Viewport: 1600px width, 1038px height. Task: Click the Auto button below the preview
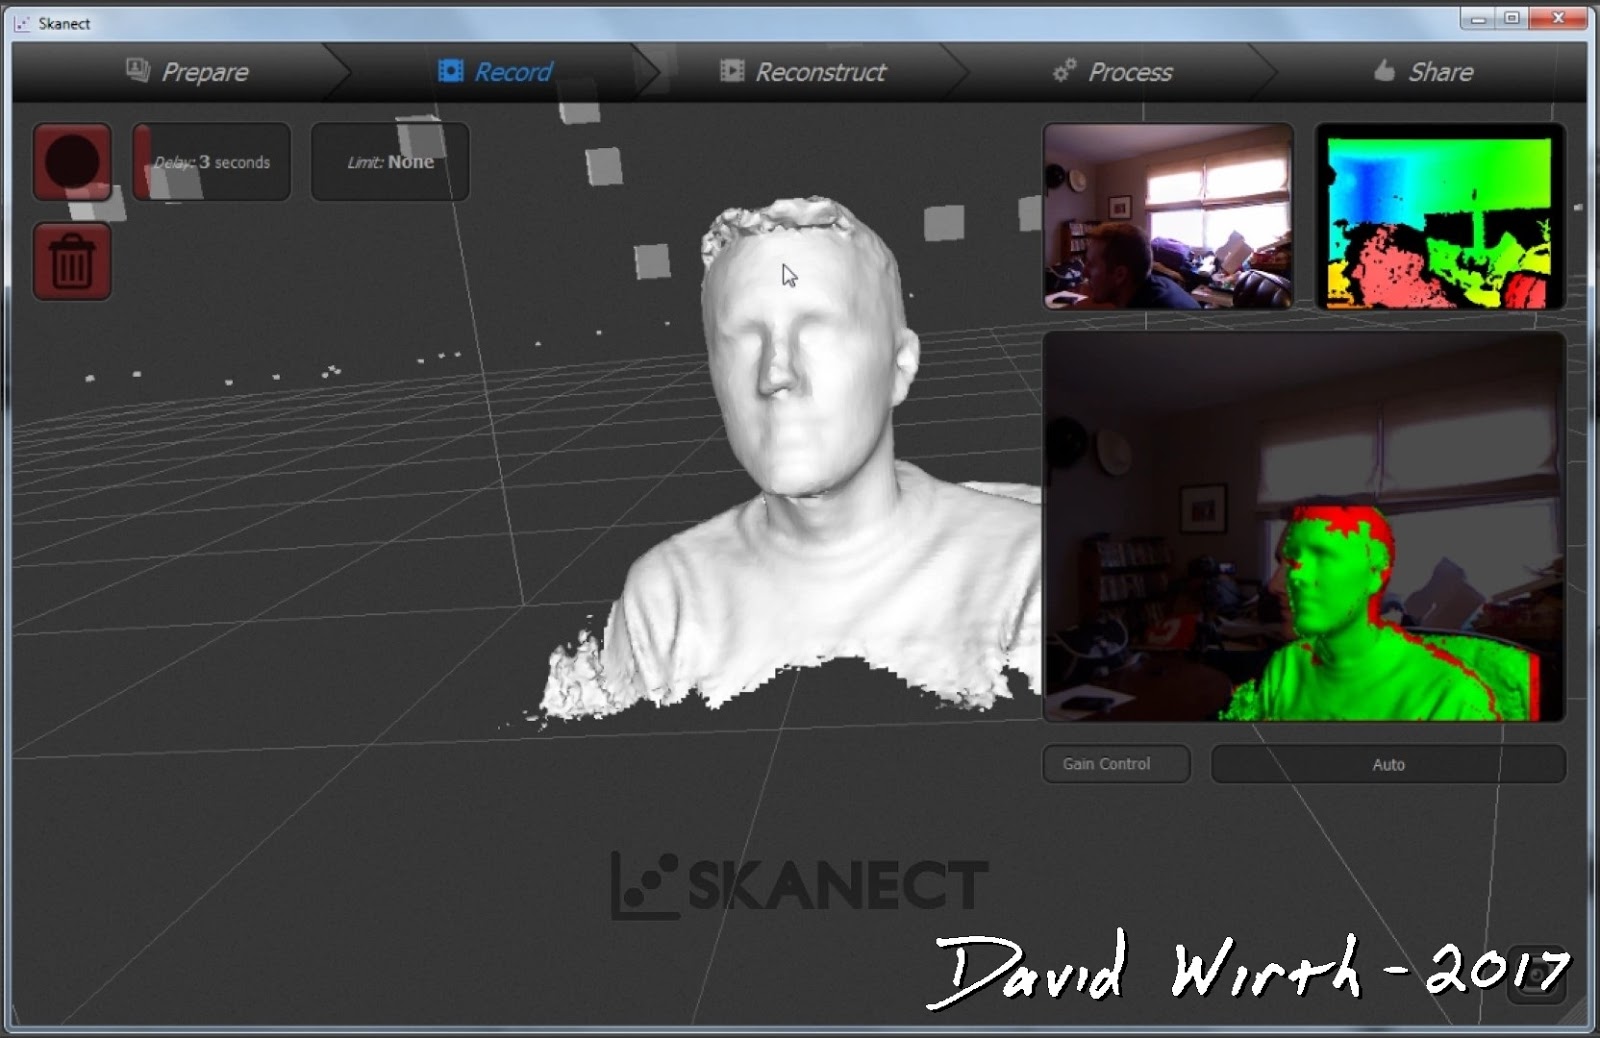1388,764
